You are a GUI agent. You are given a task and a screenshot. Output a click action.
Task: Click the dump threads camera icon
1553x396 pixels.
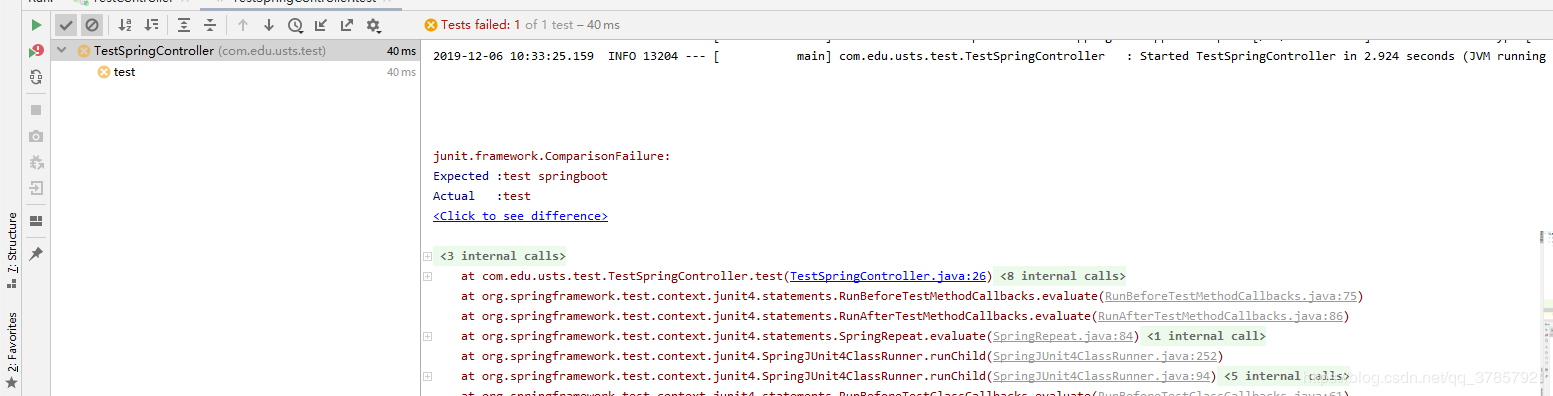point(36,136)
